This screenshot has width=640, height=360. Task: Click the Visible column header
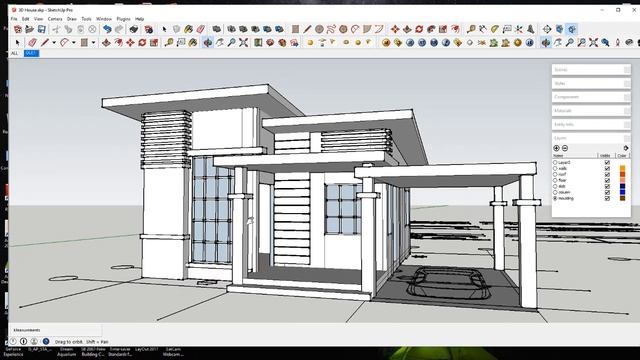607,156
